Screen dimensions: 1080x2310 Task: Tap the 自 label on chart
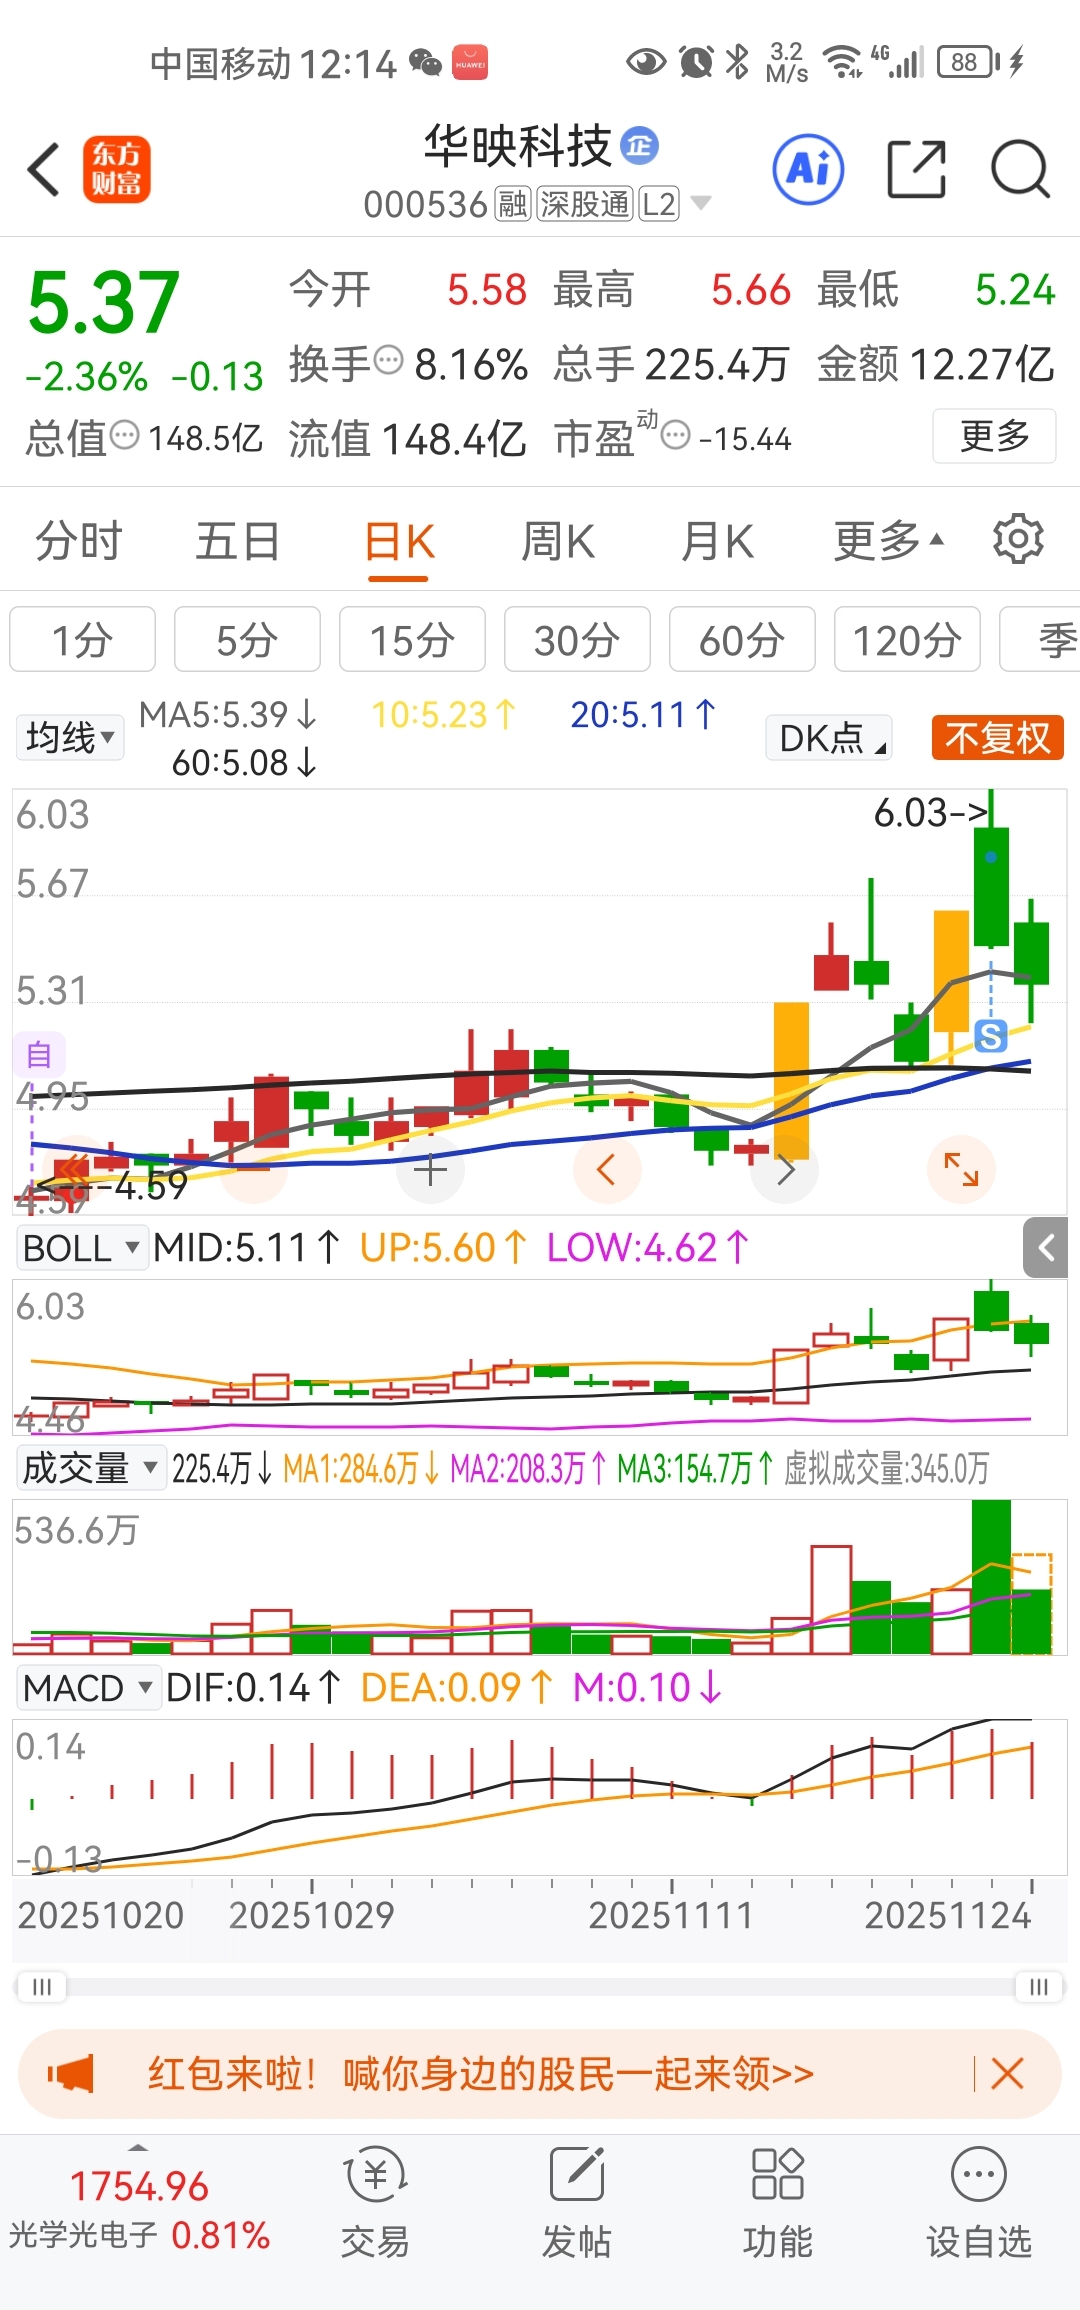click(39, 1054)
